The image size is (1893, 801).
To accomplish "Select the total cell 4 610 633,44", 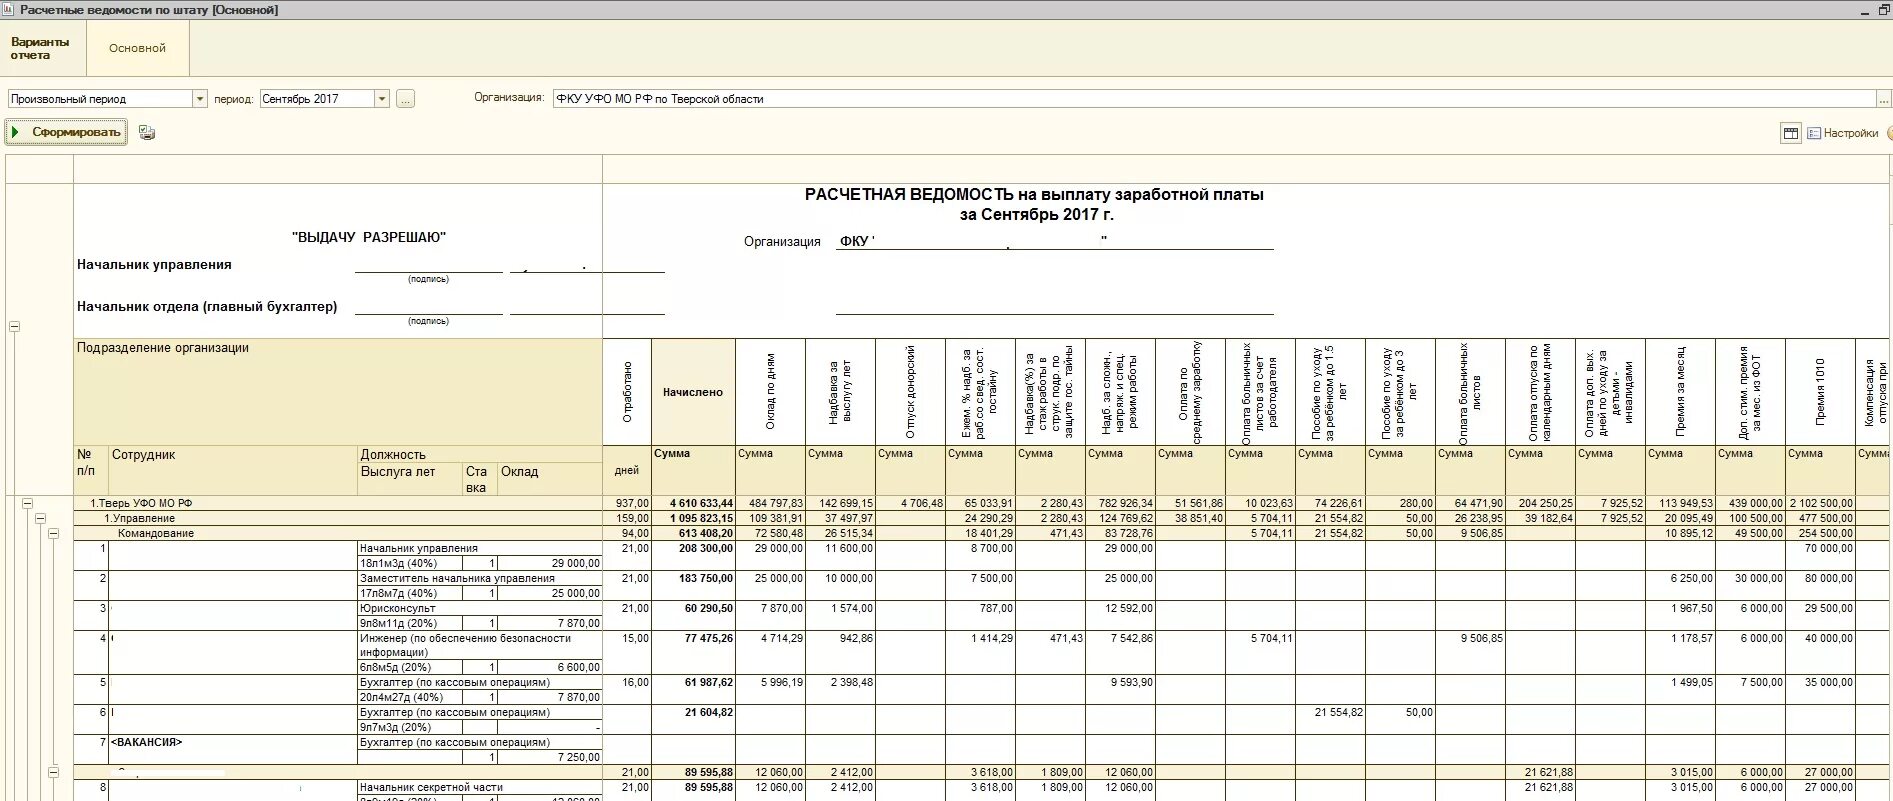I will pyautogui.click(x=693, y=503).
